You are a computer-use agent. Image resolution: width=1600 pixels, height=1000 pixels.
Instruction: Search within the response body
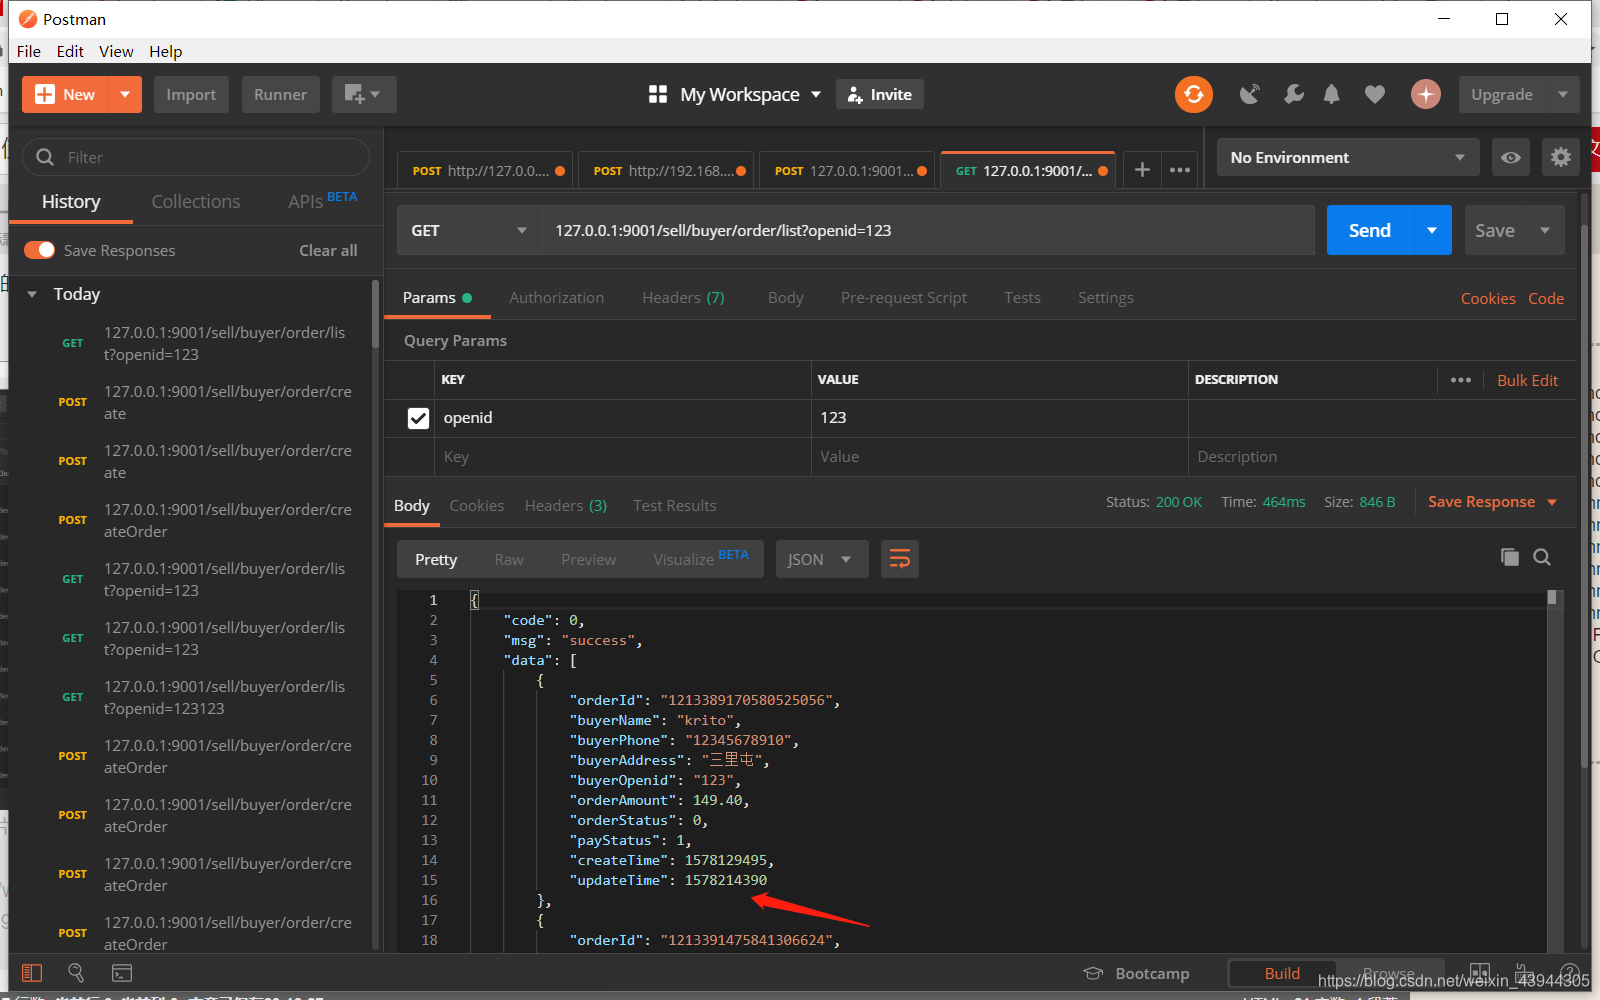pos(1542,557)
